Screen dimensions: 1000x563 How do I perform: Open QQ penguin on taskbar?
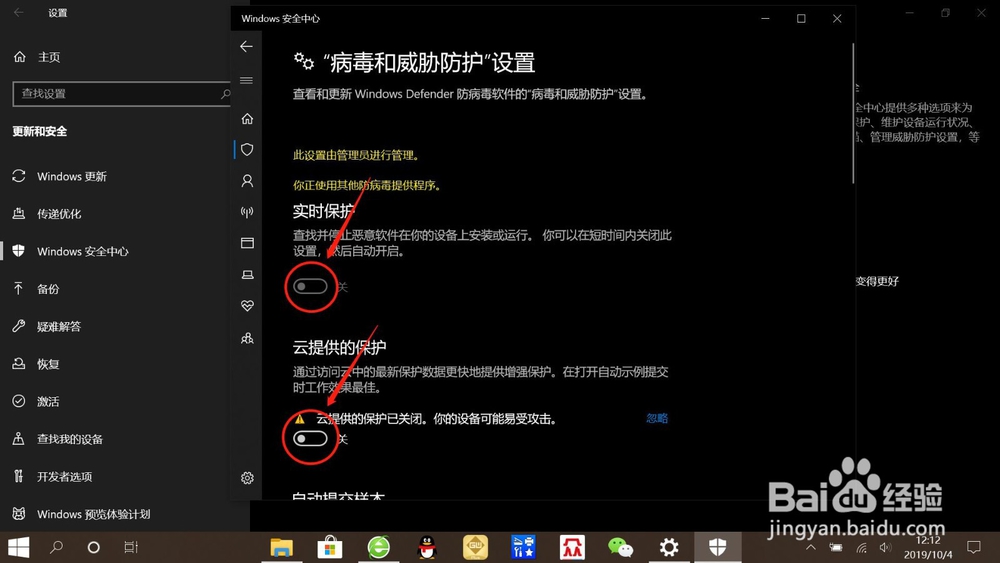pos(427,547)
